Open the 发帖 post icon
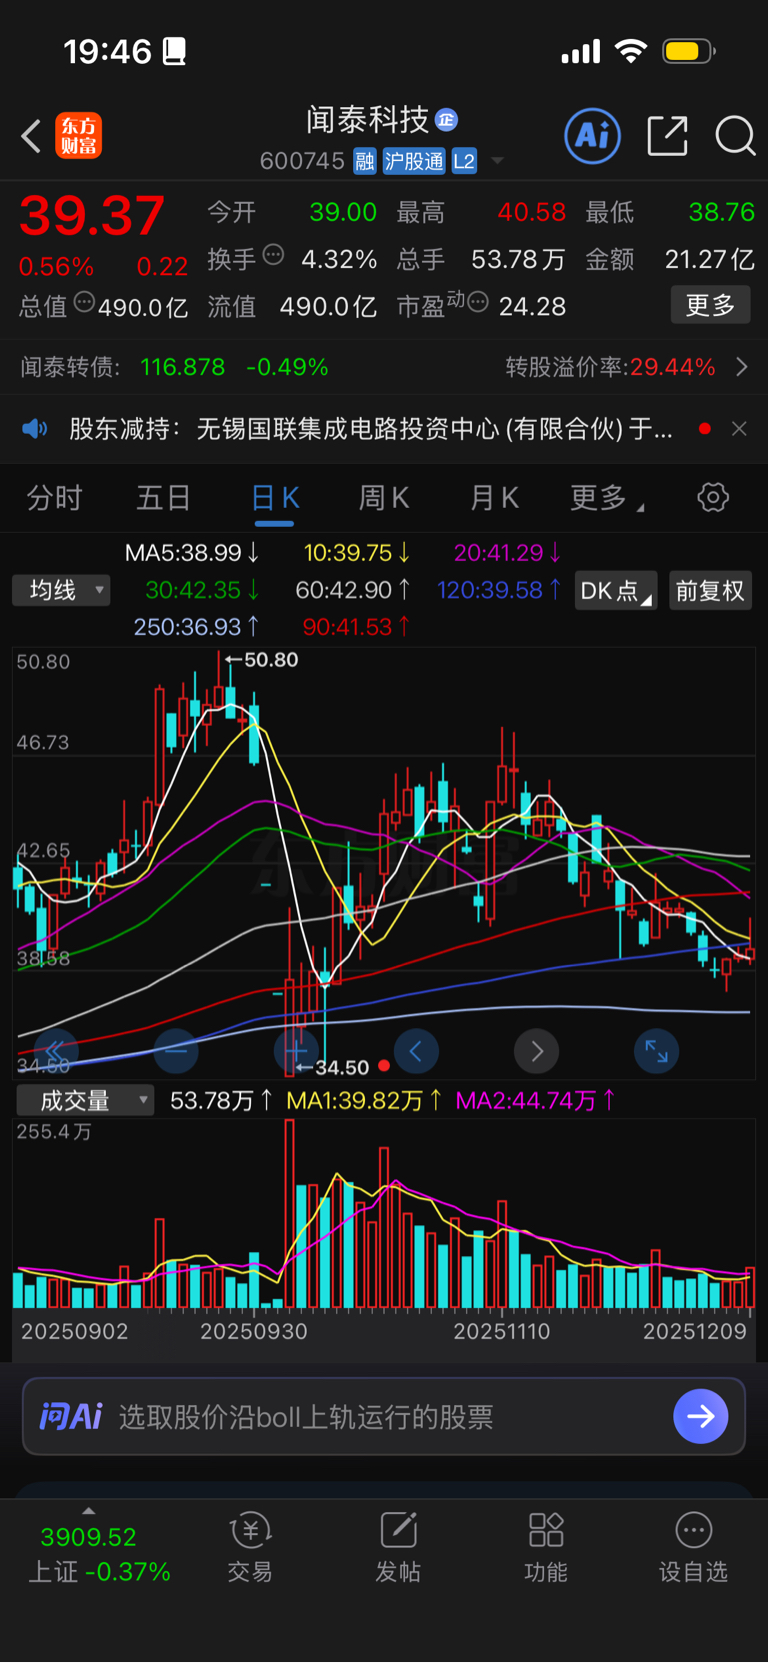Screen dimensions: 768x1663 pyautogui.click(x=398, y=1548)
